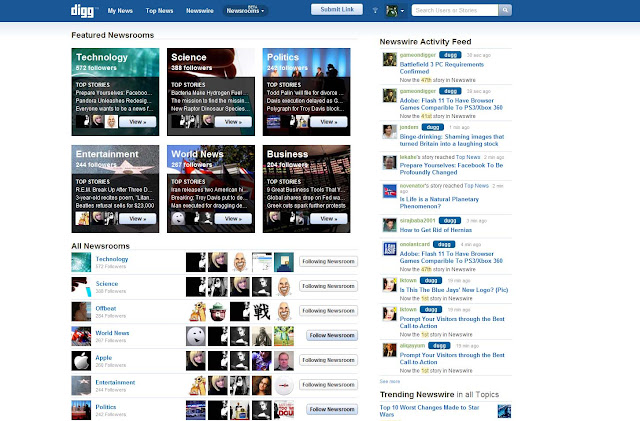The height and width of the screenshot is (421, 640).
Task: Toggle Following Newsroom for Technology
Action: click(x=328, y=261)
